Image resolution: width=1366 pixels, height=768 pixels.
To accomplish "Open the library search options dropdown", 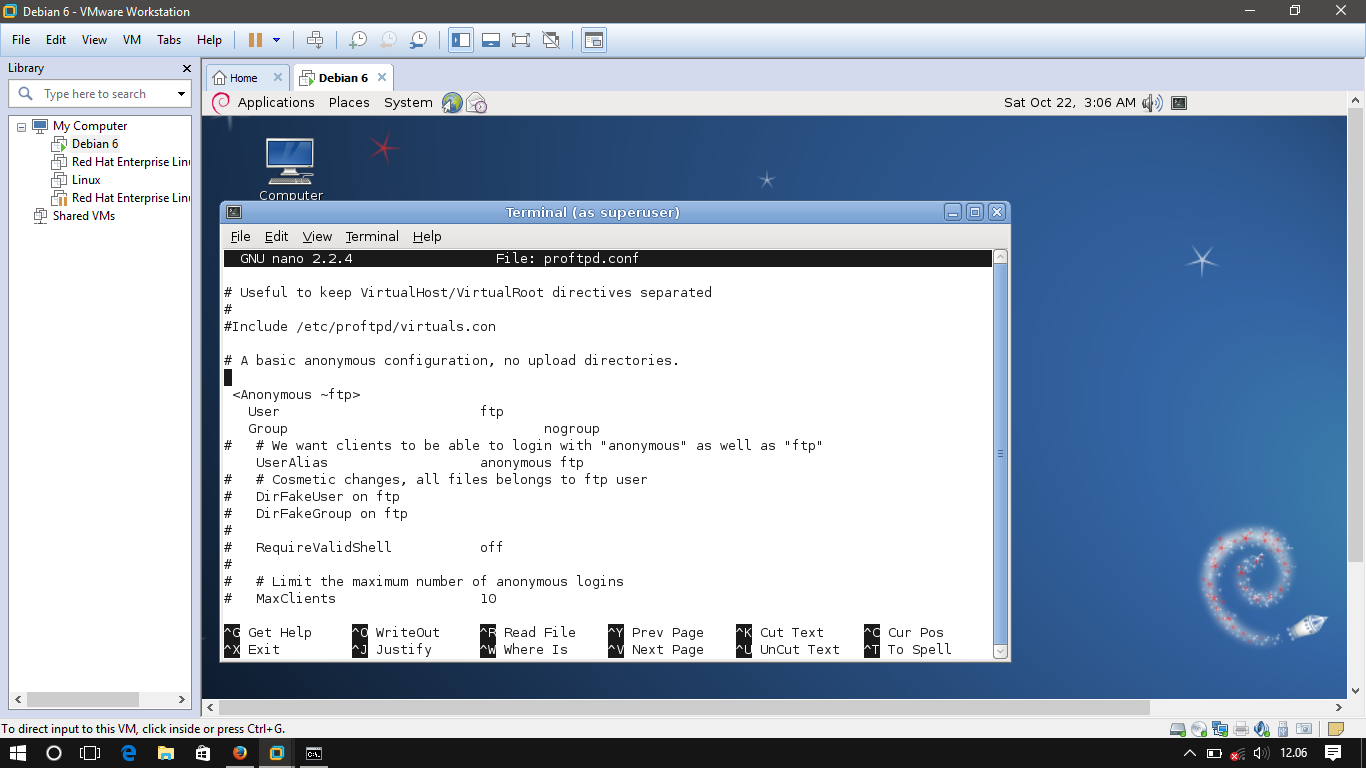I will click(x=181, y=94).
